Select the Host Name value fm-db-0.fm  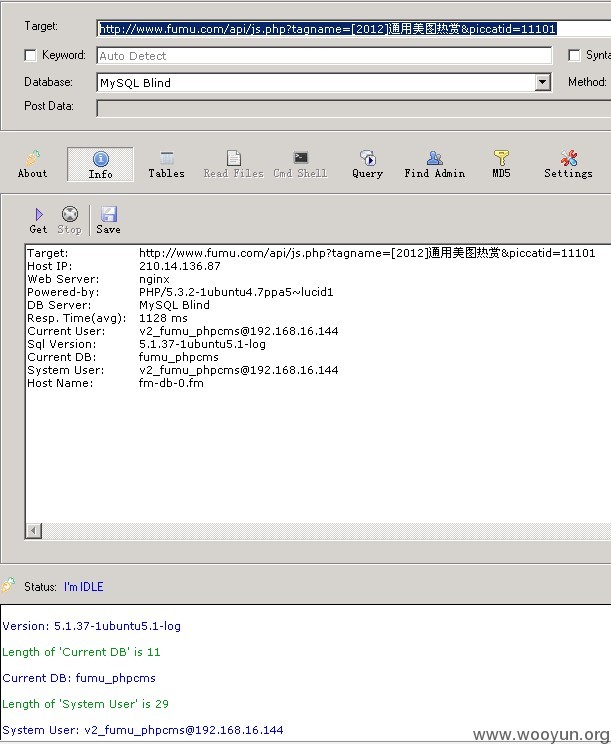pos(171,383)
